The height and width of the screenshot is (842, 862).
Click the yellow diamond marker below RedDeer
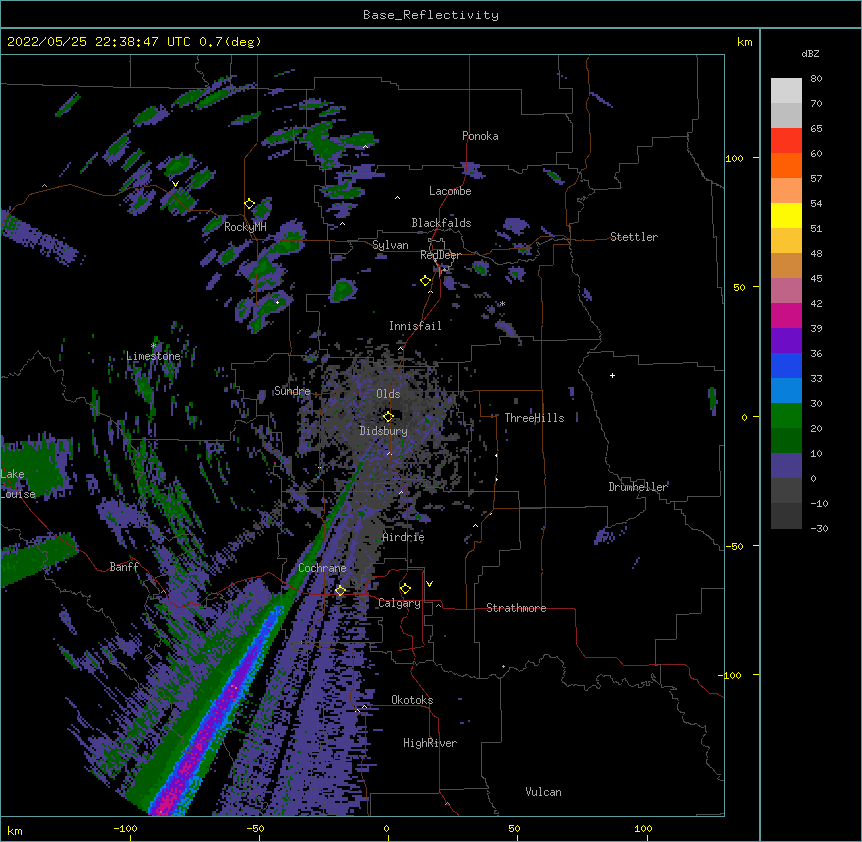(425, 281)
